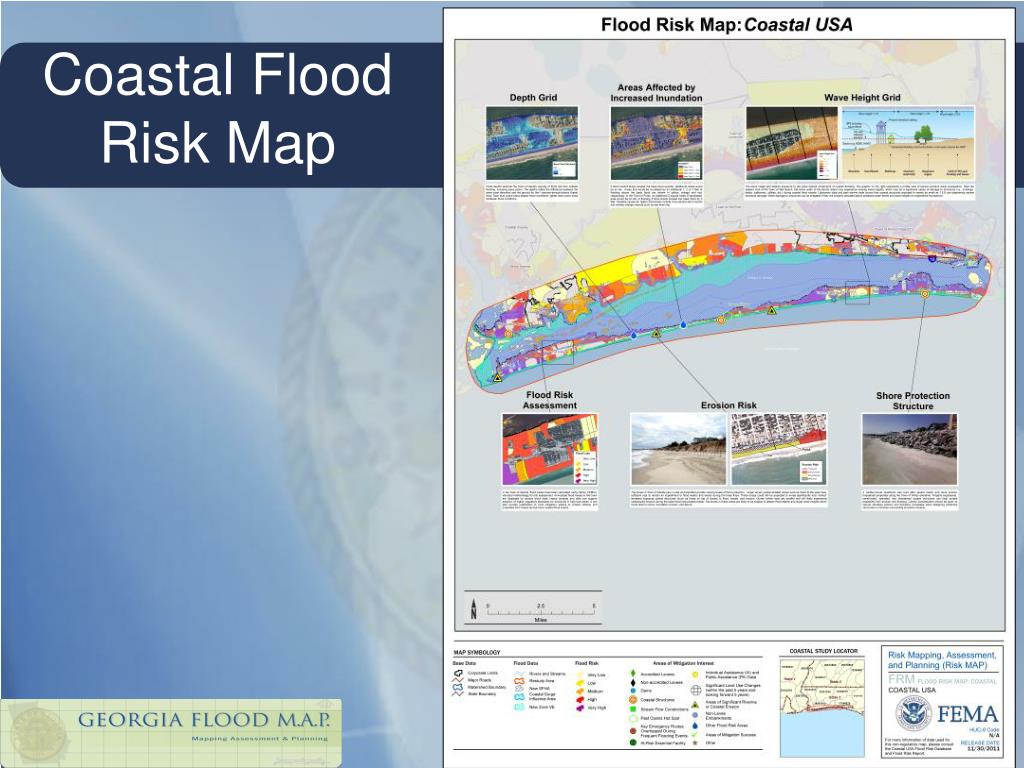Image resolution: width=1024 pixels, height=768 pixels.
Task: Click the Corporate Limits legend symbol
Action: 458,673
